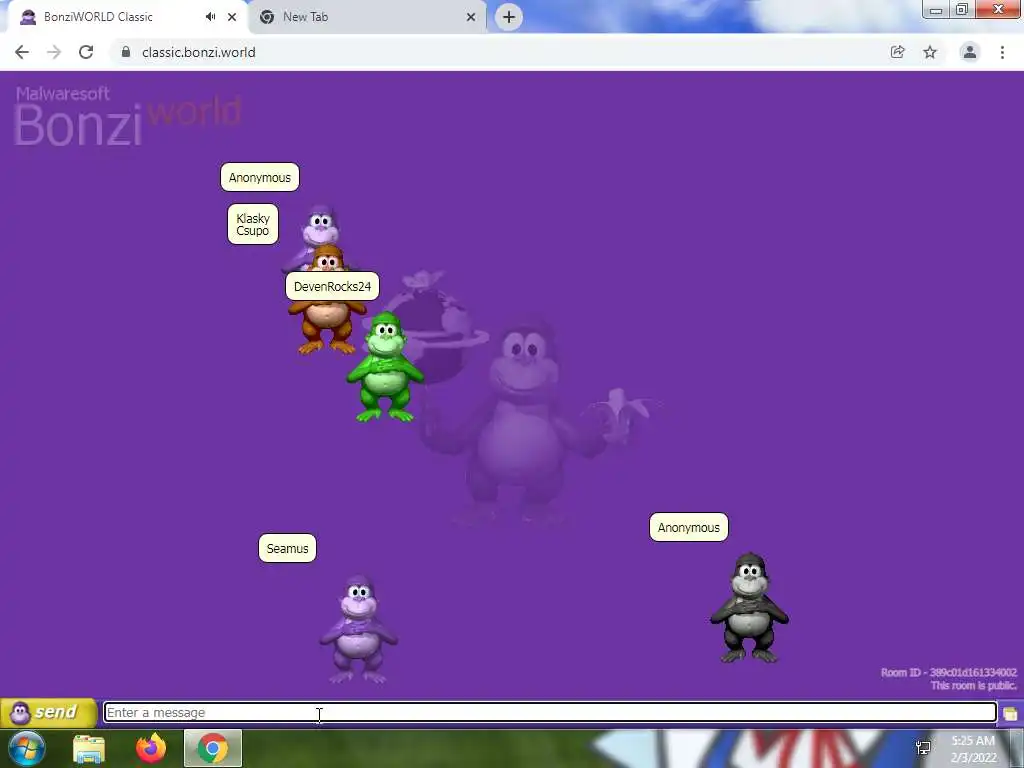Open the Chrome profile menu
Viewport: 1024px width, 768px height.
click(970, 52)
